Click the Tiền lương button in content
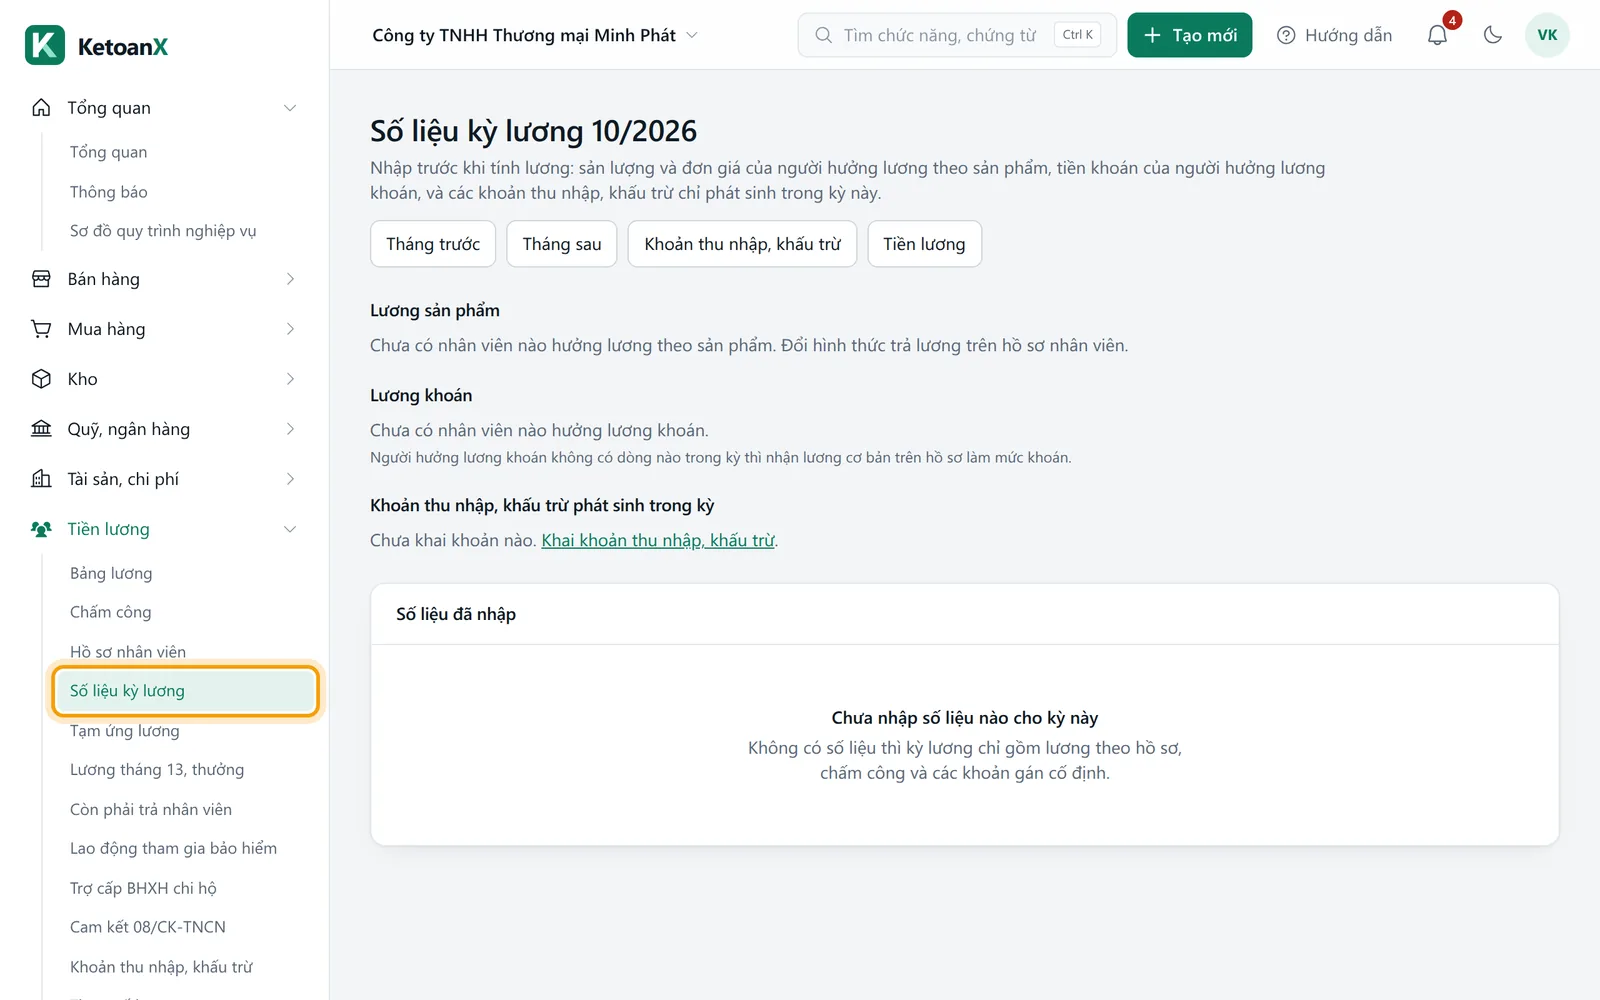This screenshot has height=1000, width=1600. click(924, 244)
